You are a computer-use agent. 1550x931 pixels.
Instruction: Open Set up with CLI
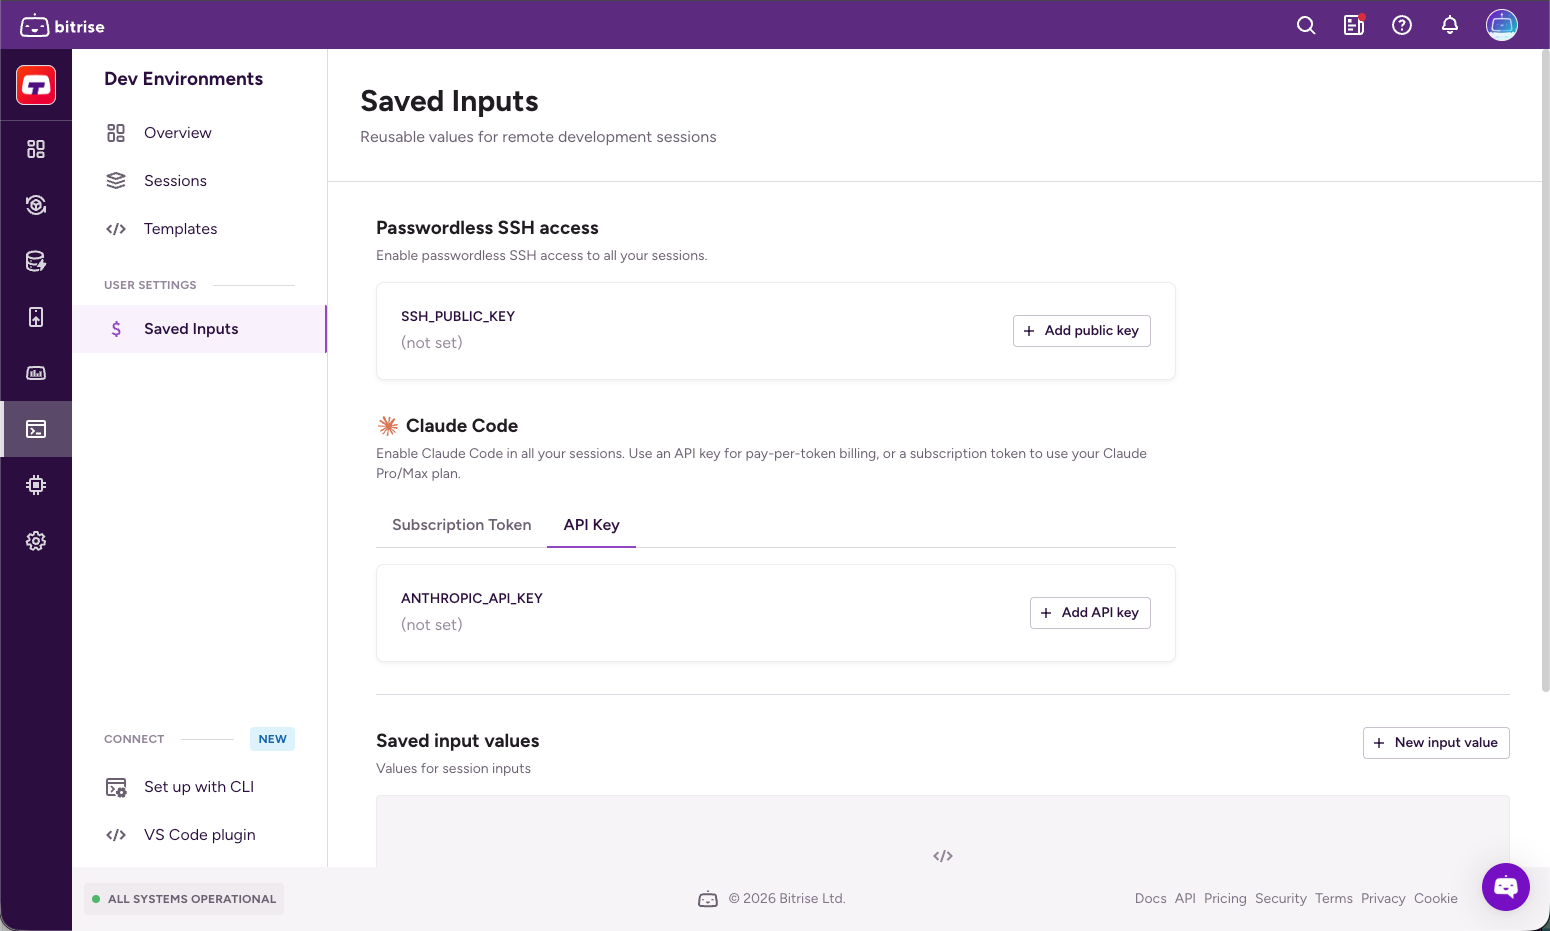[199, 787]
